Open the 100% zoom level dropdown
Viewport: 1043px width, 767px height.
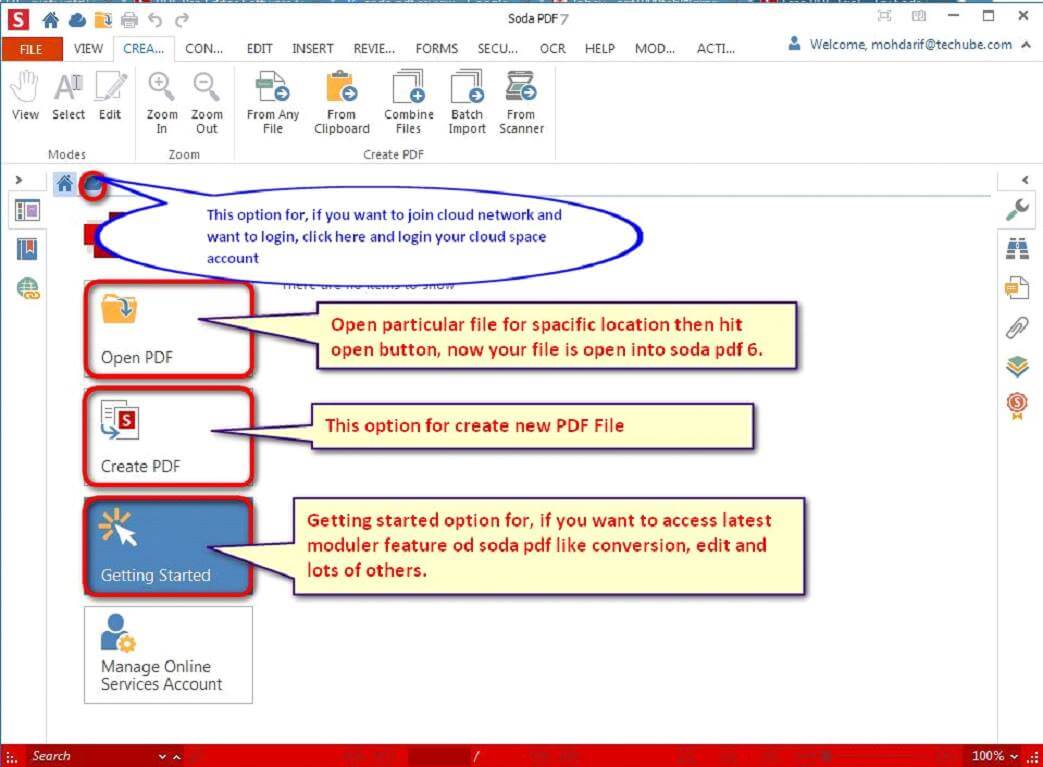(994, 756)
